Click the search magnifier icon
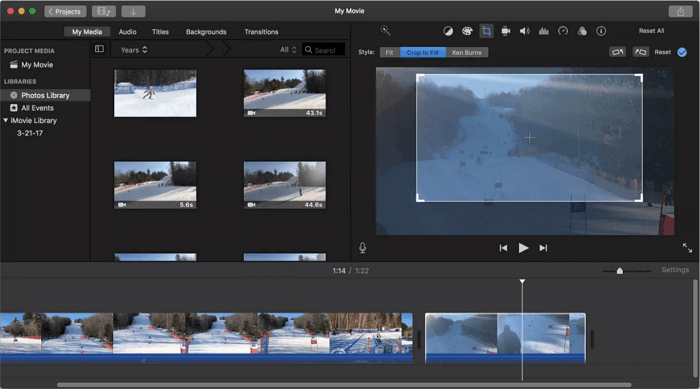700x389 pixels. point(308,50)
